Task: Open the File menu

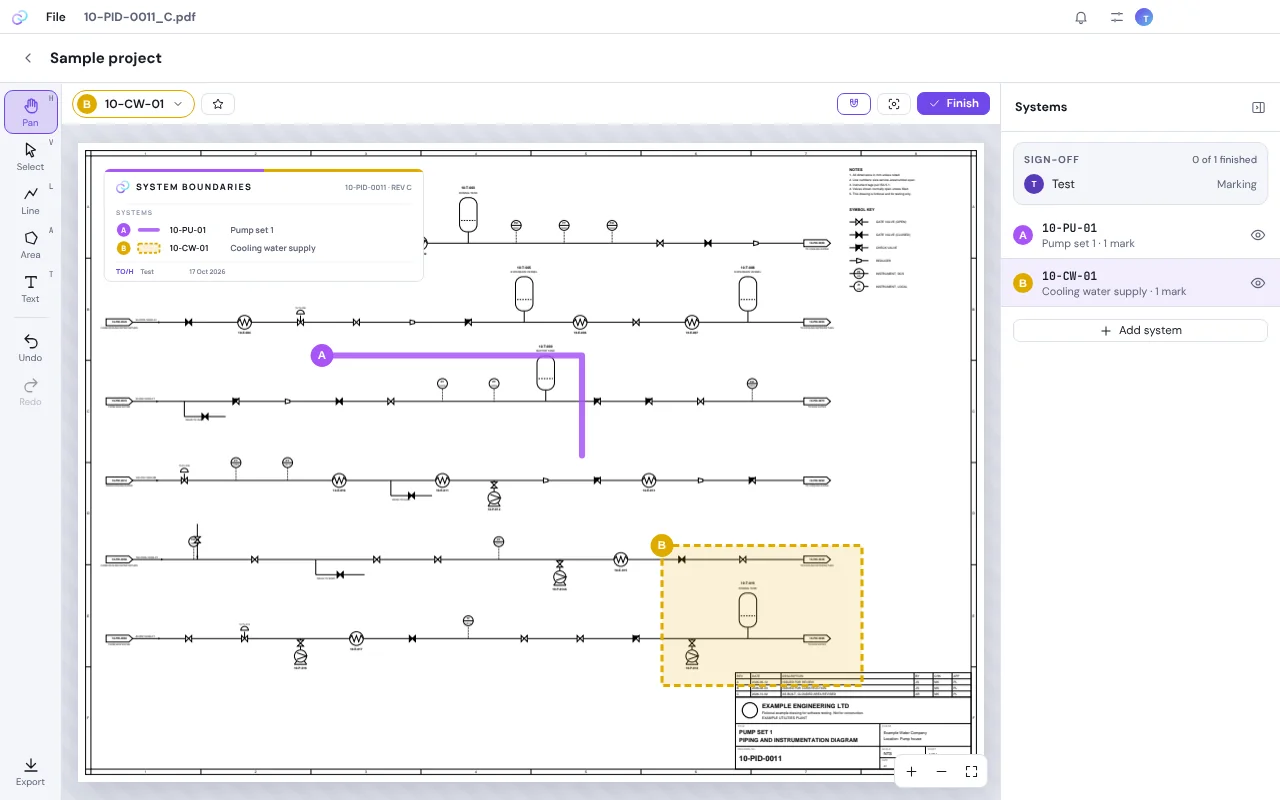Action: 56,17
